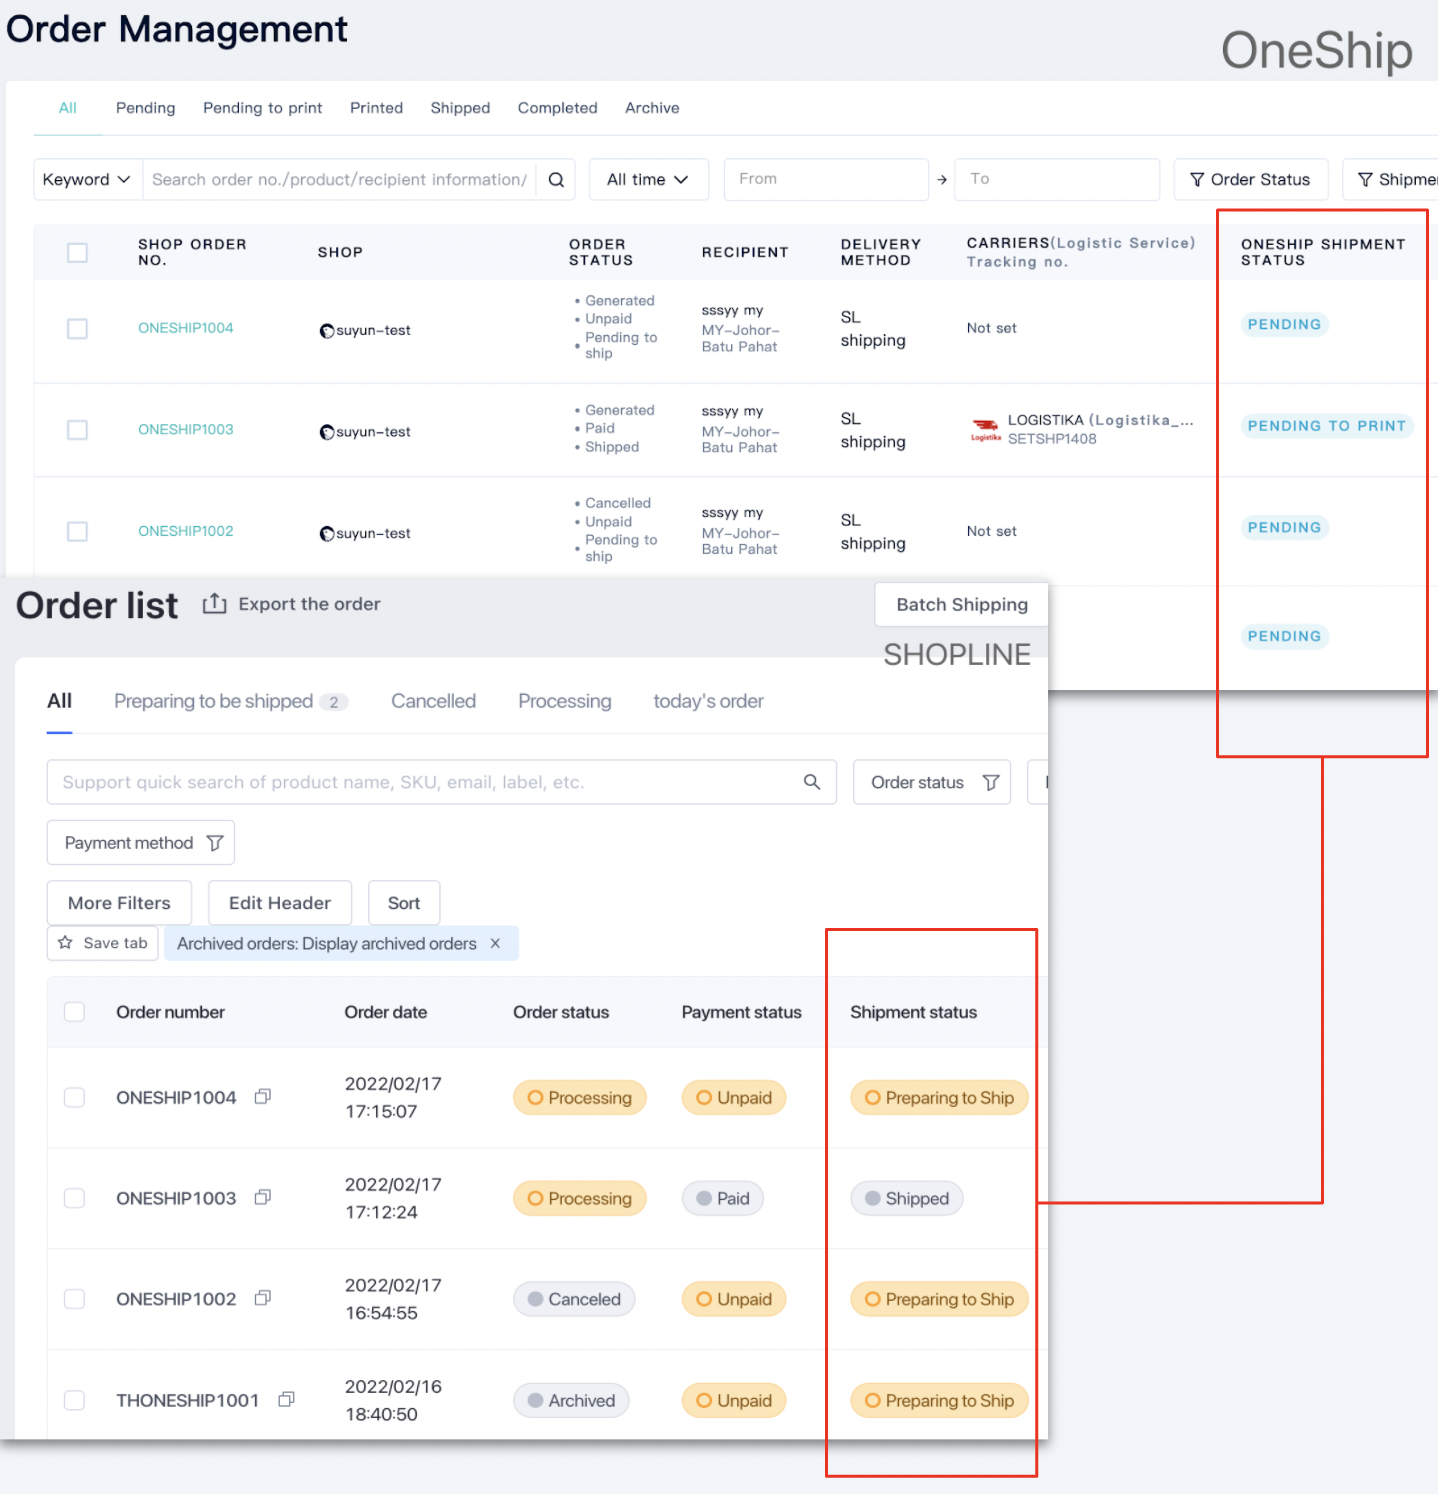Click the Paid payment status badge
The width and height of the screenshot is (1438, 1494).
point(722,1198)
